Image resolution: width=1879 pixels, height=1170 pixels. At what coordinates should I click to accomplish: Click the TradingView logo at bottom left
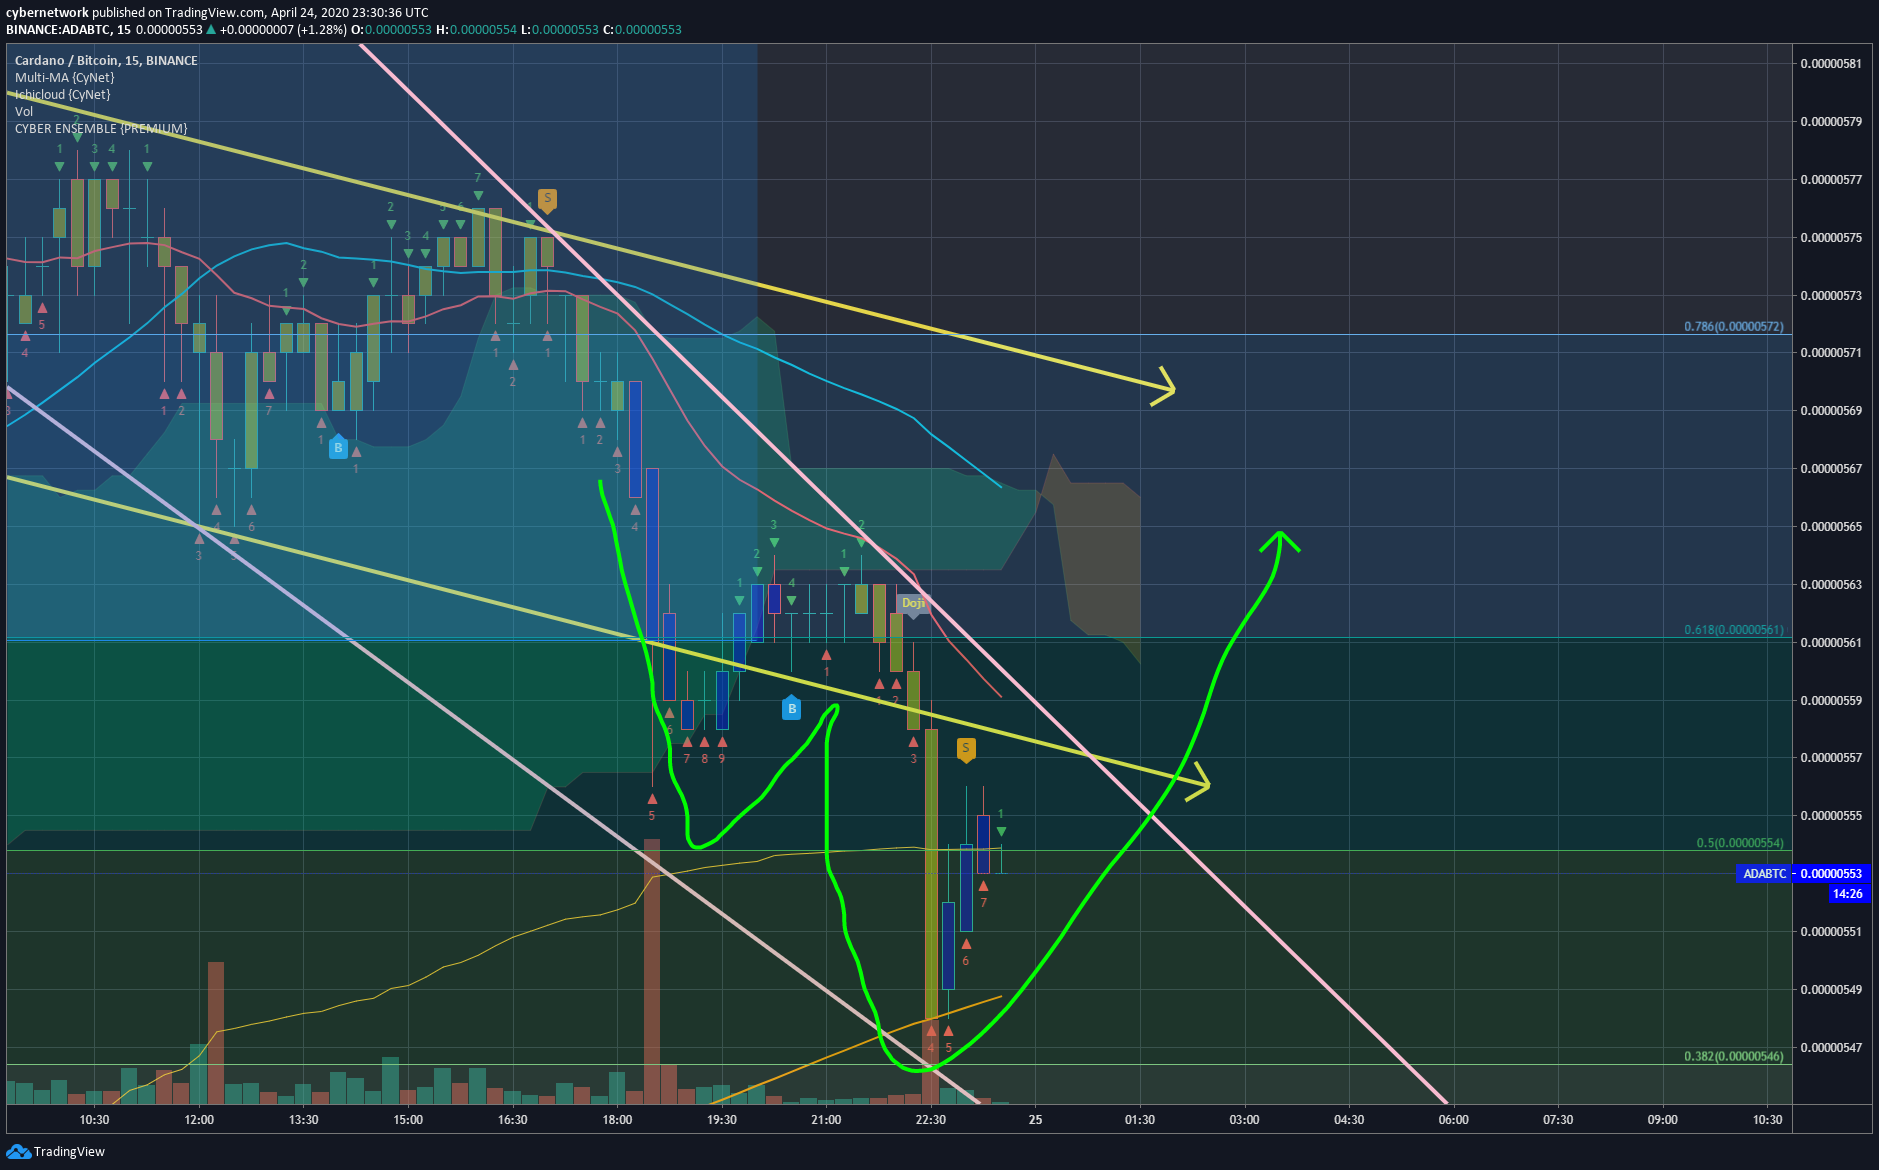pyautogui.click(x=55, y=1151)
